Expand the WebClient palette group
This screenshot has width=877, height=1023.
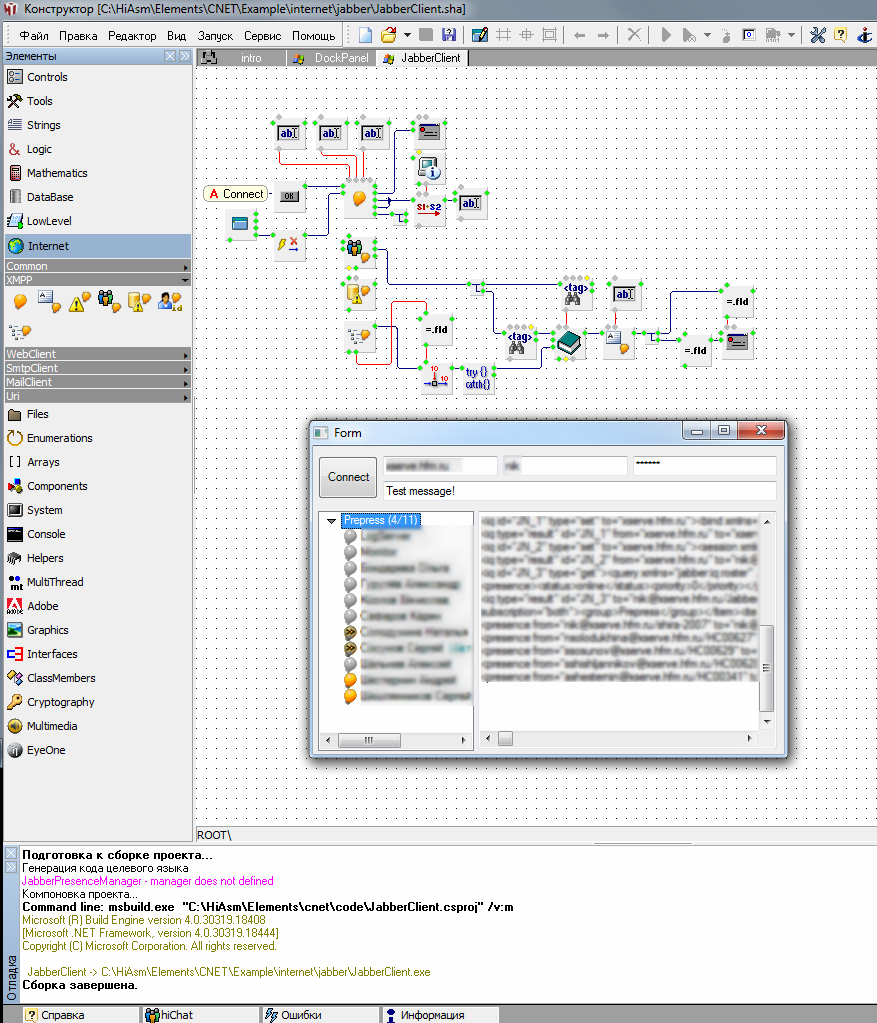pos(186,354)
